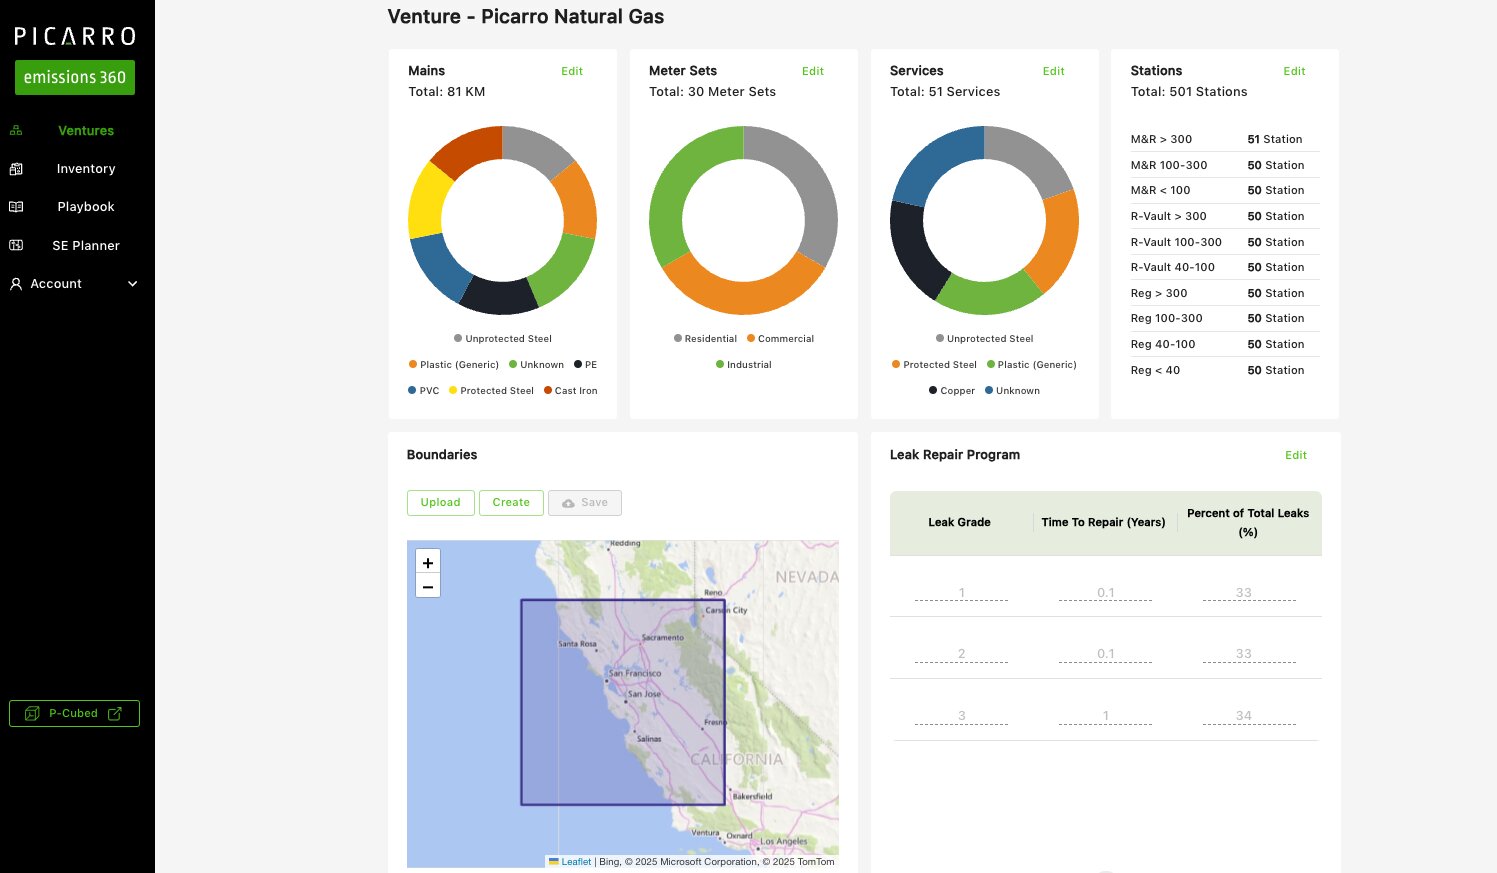Toggle Commercial legend in Meter Sets

(x=781, y=339)
